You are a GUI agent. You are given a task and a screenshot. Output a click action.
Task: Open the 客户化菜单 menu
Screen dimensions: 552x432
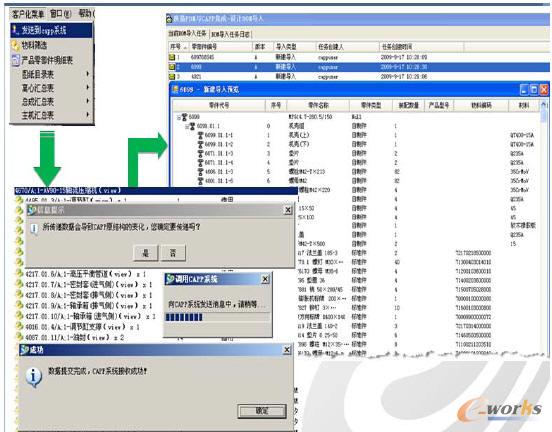(x=28, y=14)
